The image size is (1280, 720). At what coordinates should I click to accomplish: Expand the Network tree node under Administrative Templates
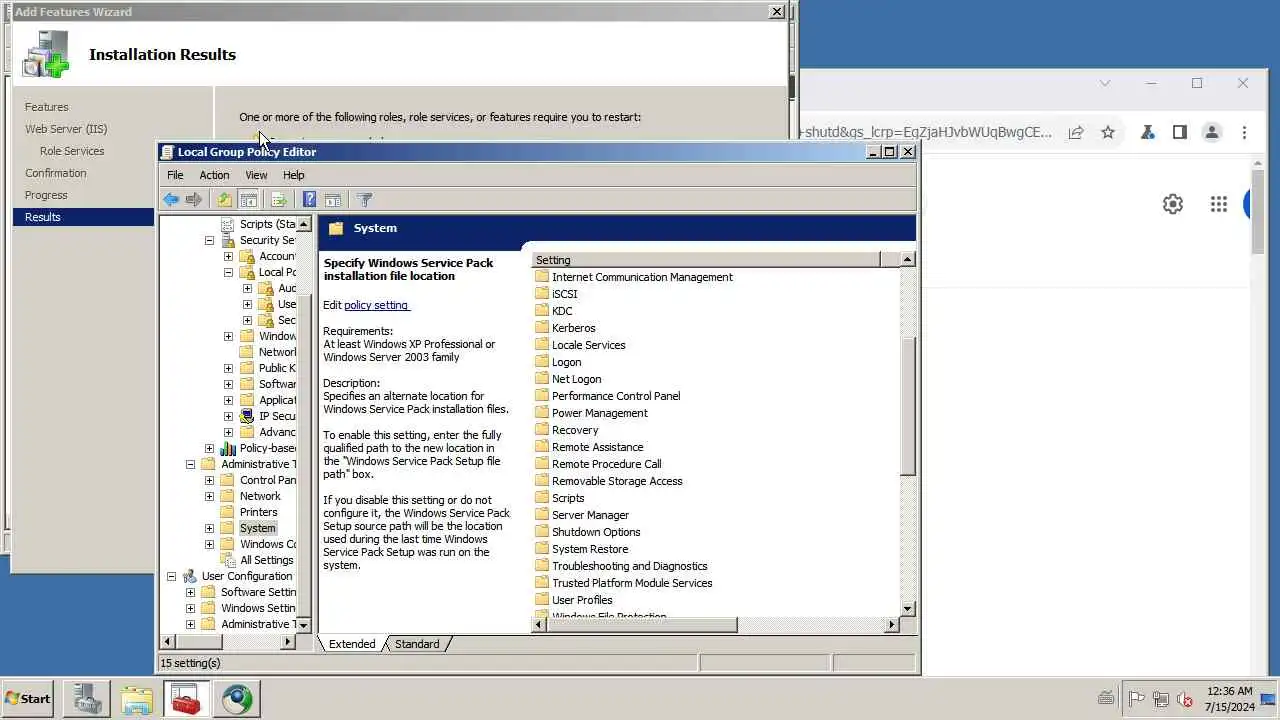pos(209,496)
